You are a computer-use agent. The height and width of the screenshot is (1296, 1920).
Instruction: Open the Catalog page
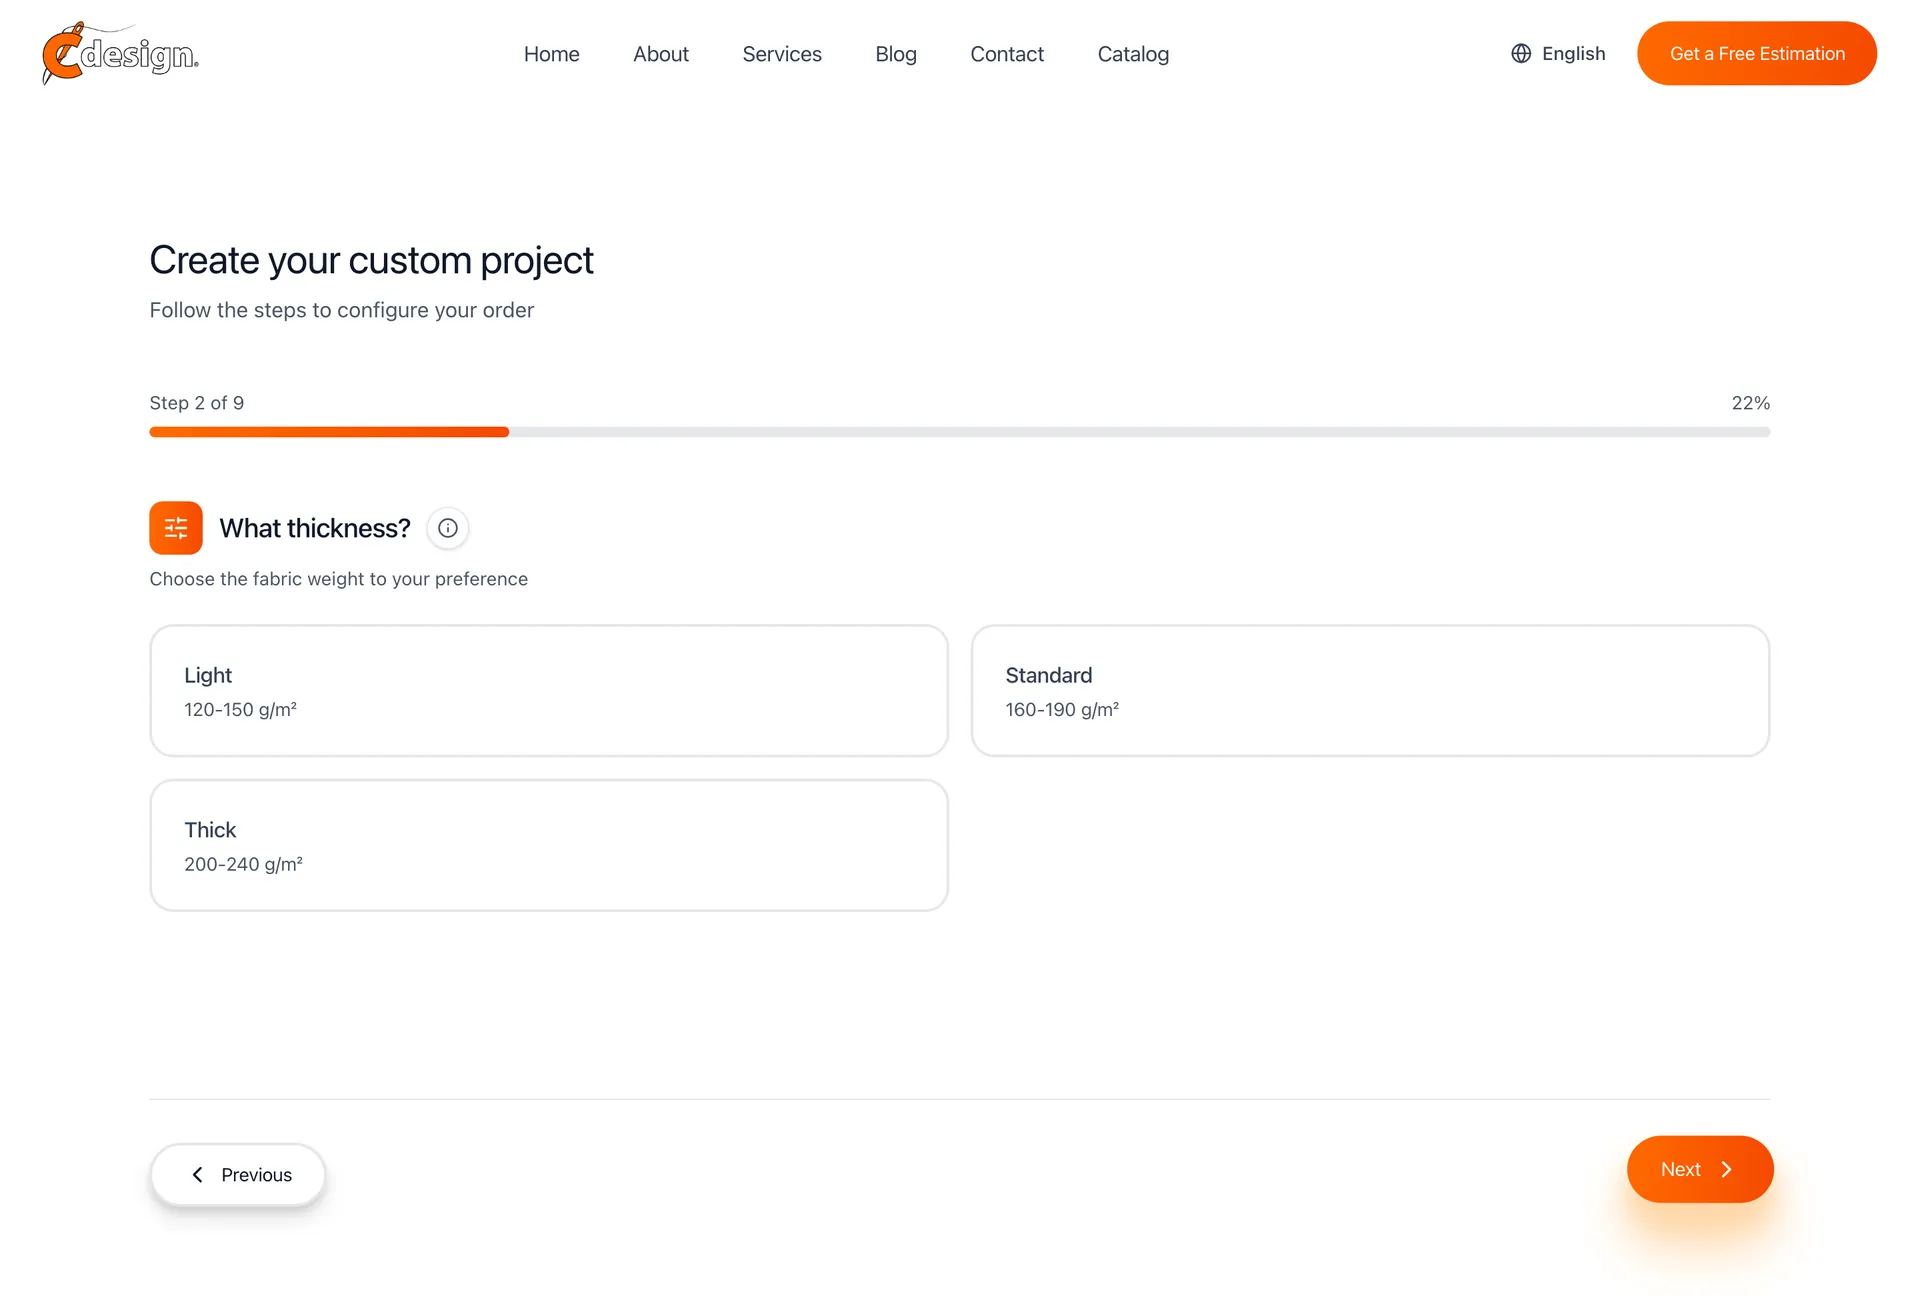point(1133,54)
